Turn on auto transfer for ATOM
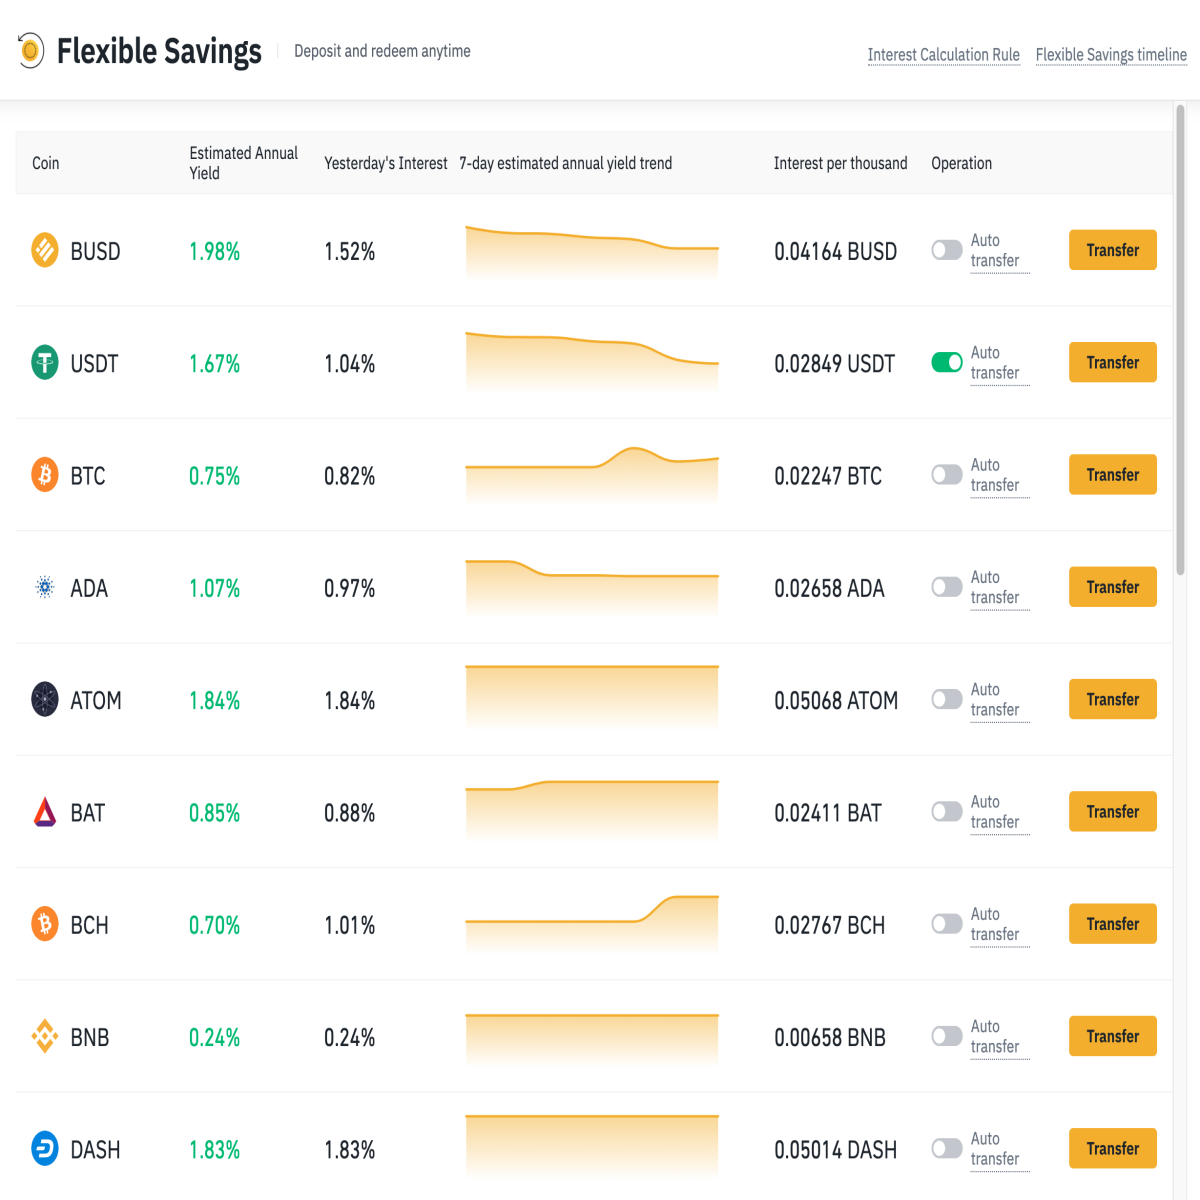This screenshot has width=1200, height=1200. (947, 699)
